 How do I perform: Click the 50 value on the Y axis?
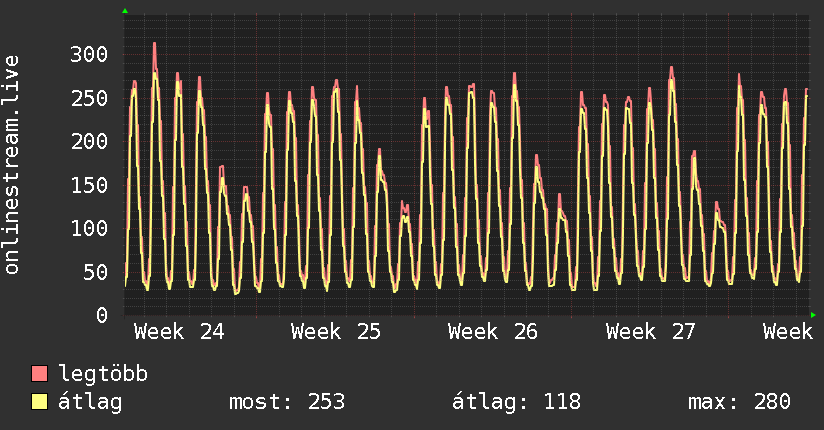[95, 272]
